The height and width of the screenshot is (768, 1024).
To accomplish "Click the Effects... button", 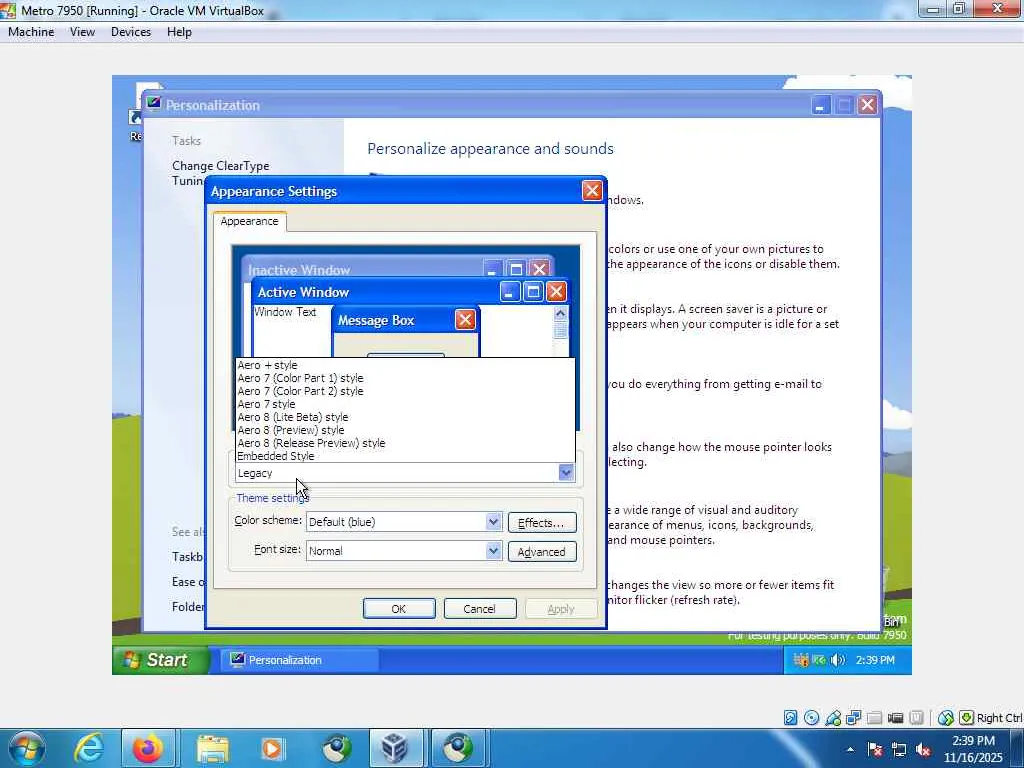I will (542, 522).
